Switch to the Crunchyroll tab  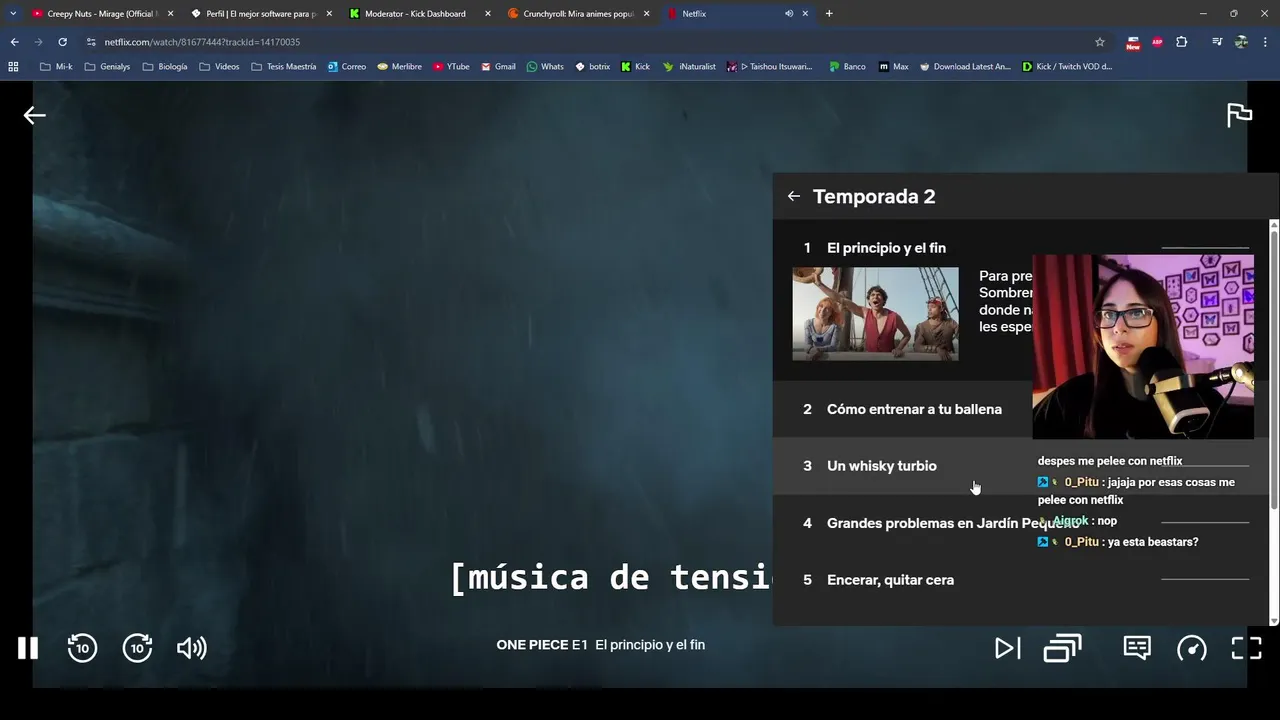click(578, 14)
